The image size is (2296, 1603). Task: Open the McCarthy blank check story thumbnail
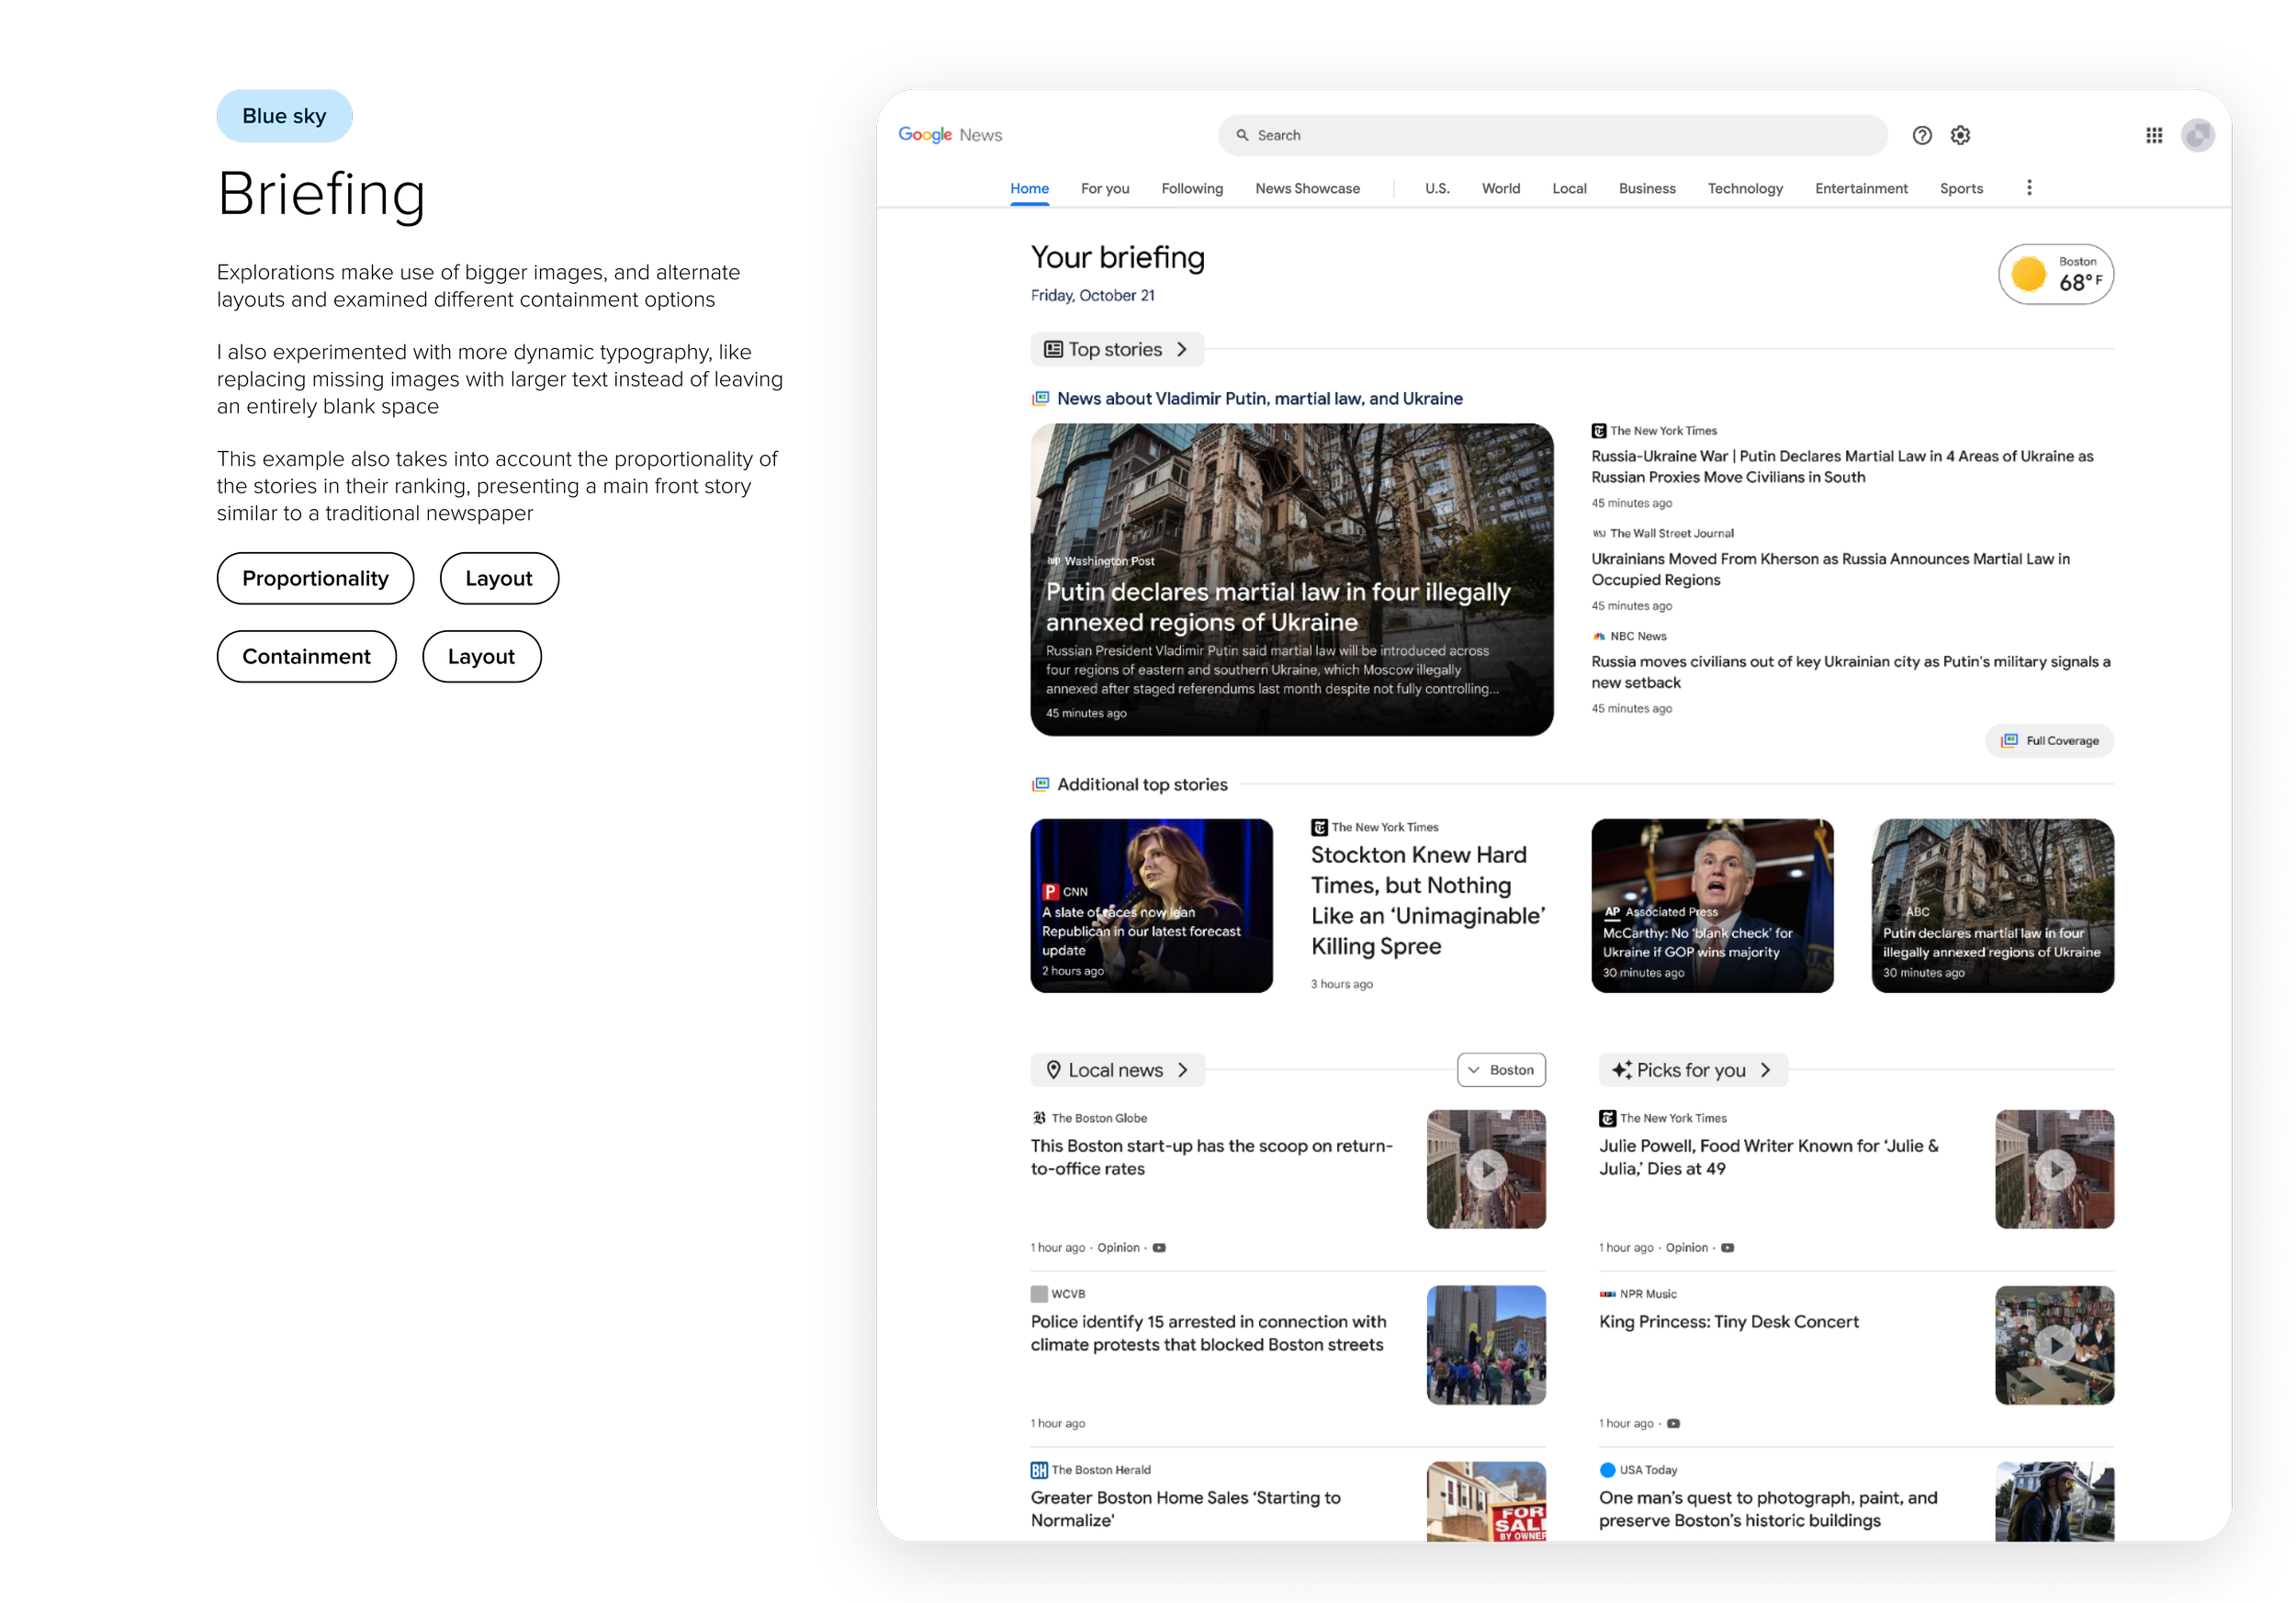[1712, 905]
